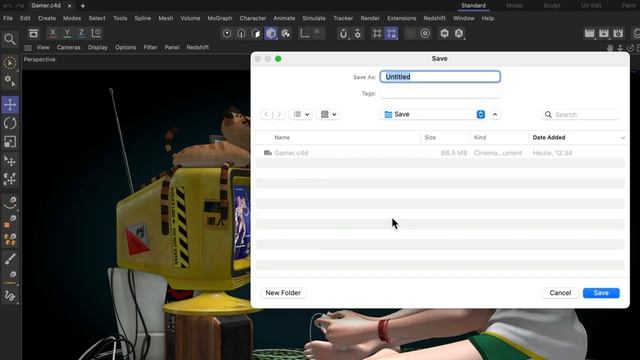This screenshot has width=640, height=360.
Task: Render to Picture Viewer clapperboard icon
Action: coord(604,33)
